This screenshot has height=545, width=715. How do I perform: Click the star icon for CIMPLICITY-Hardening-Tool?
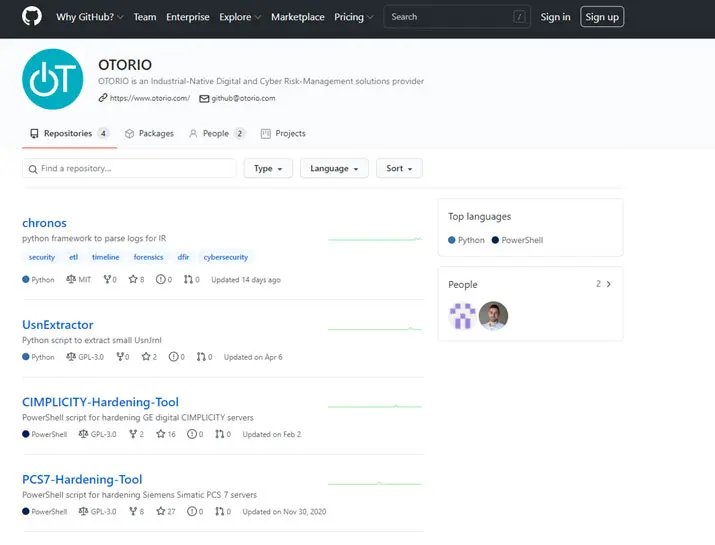click(x=161, y=434)
